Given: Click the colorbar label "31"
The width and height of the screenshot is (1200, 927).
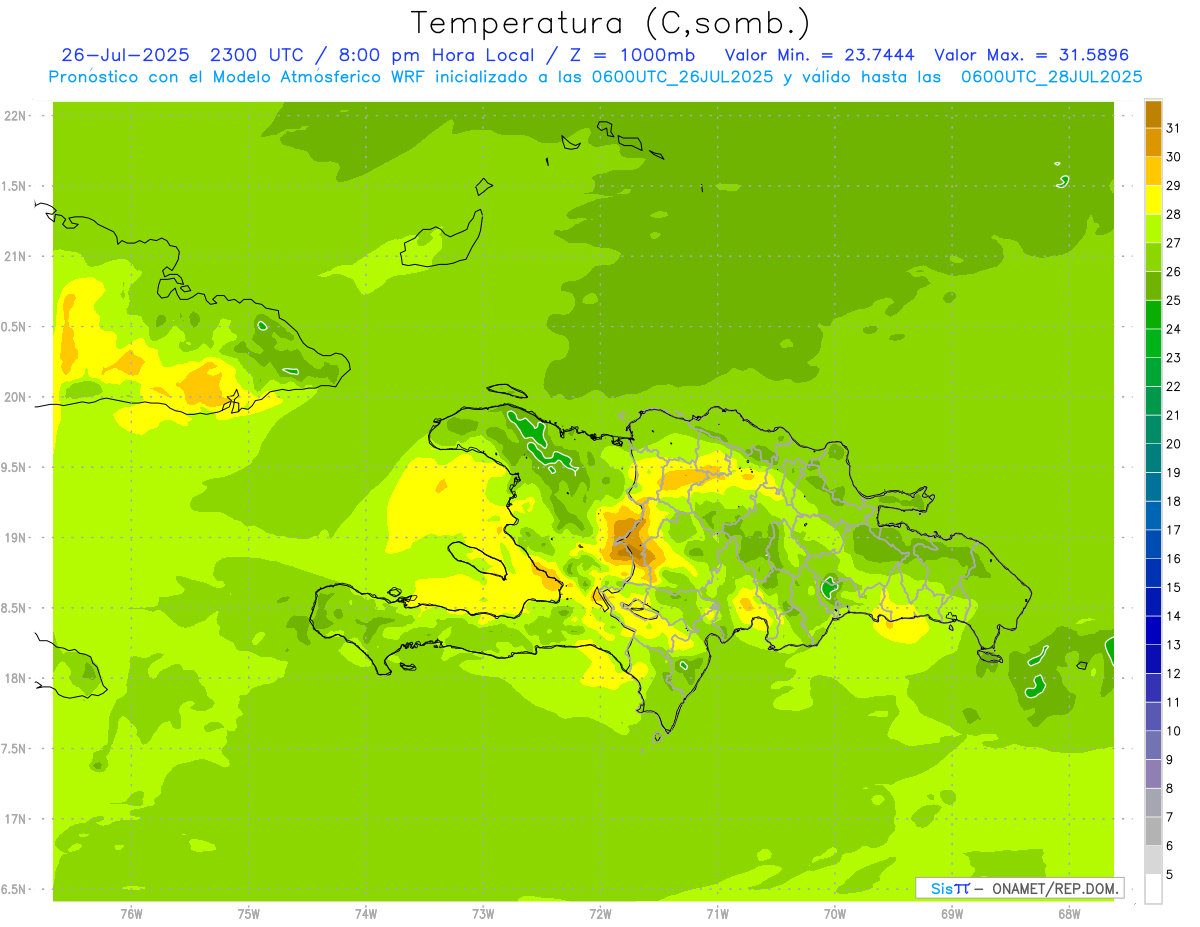Looking at the screenshot, I should point(1174,128).
